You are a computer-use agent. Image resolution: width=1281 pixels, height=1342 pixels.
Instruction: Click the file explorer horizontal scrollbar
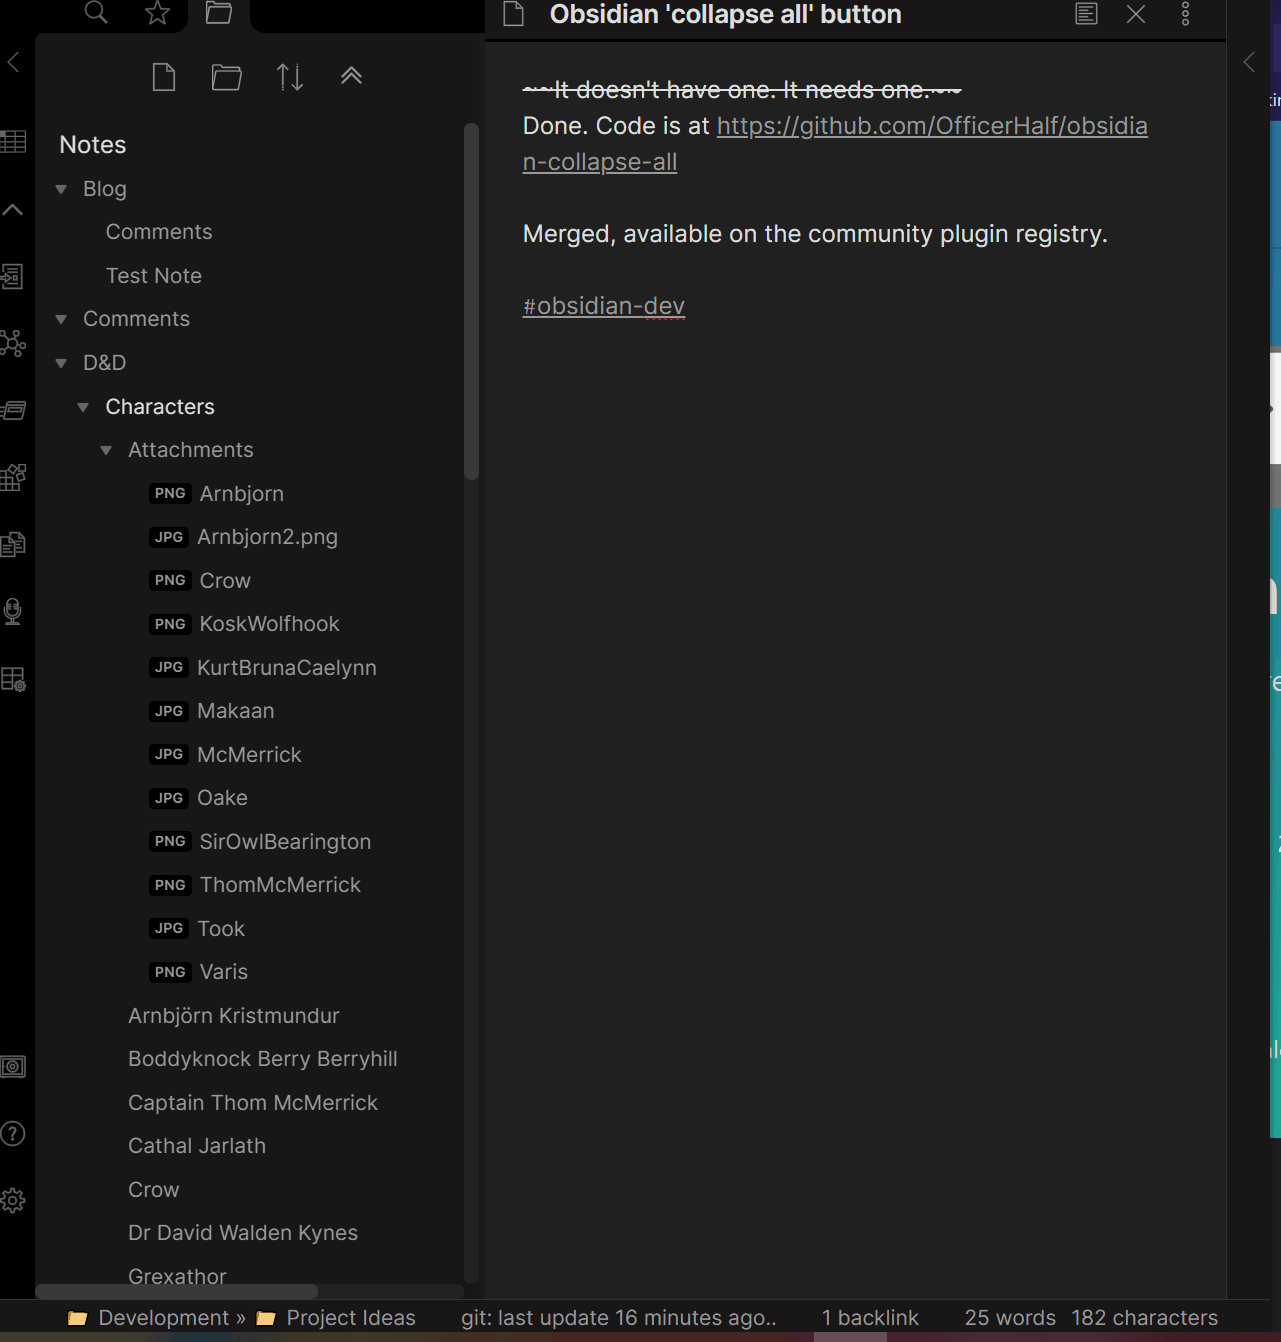pos(177,1292)
